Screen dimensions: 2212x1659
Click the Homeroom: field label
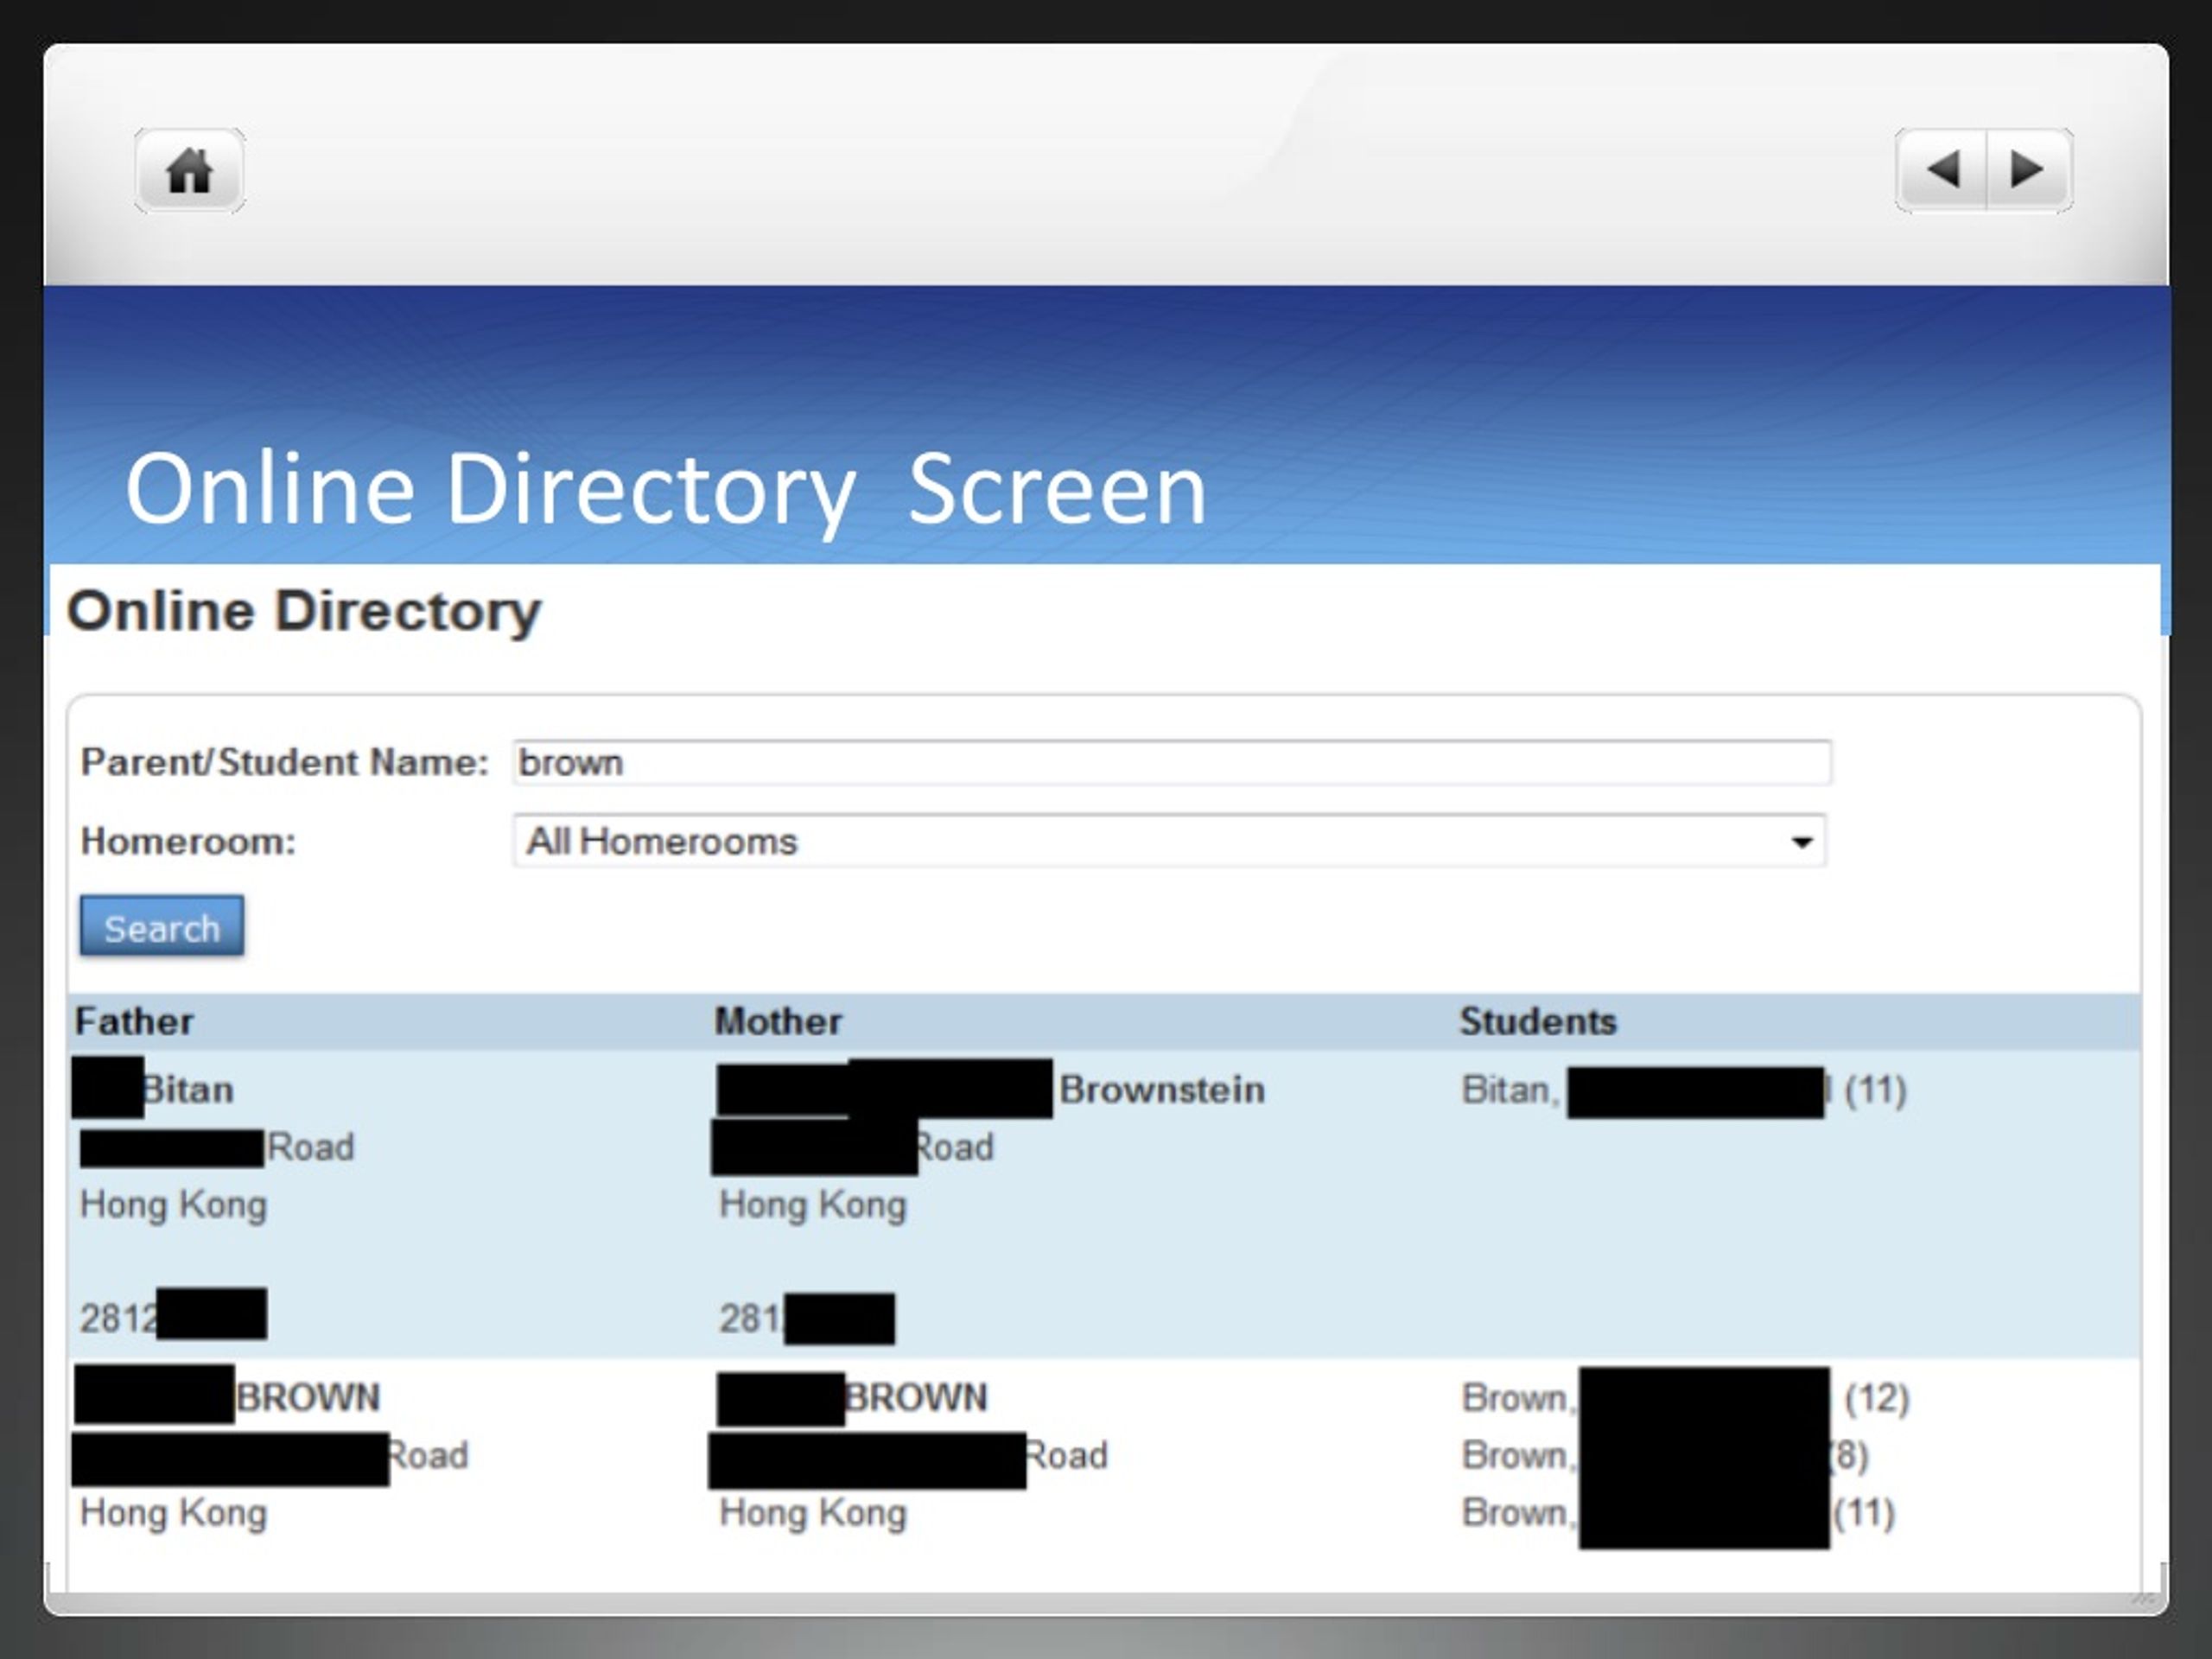(x=188, y=841)
